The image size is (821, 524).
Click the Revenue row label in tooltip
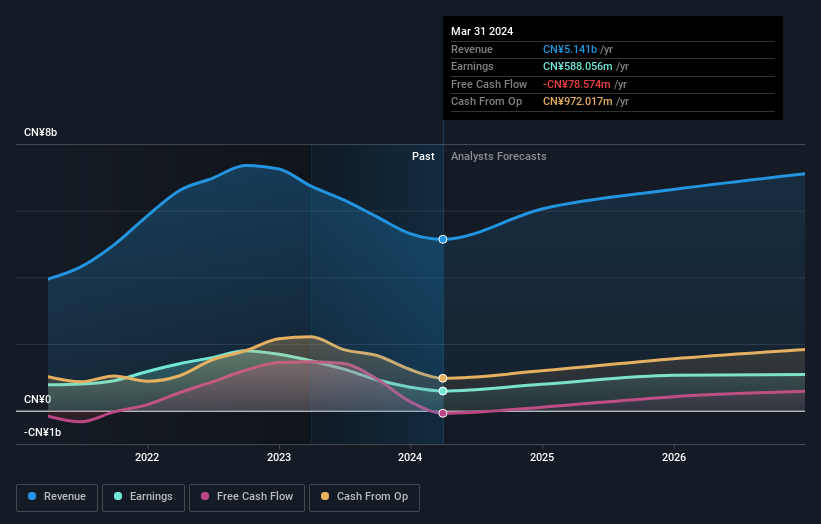tap(472, 49)
